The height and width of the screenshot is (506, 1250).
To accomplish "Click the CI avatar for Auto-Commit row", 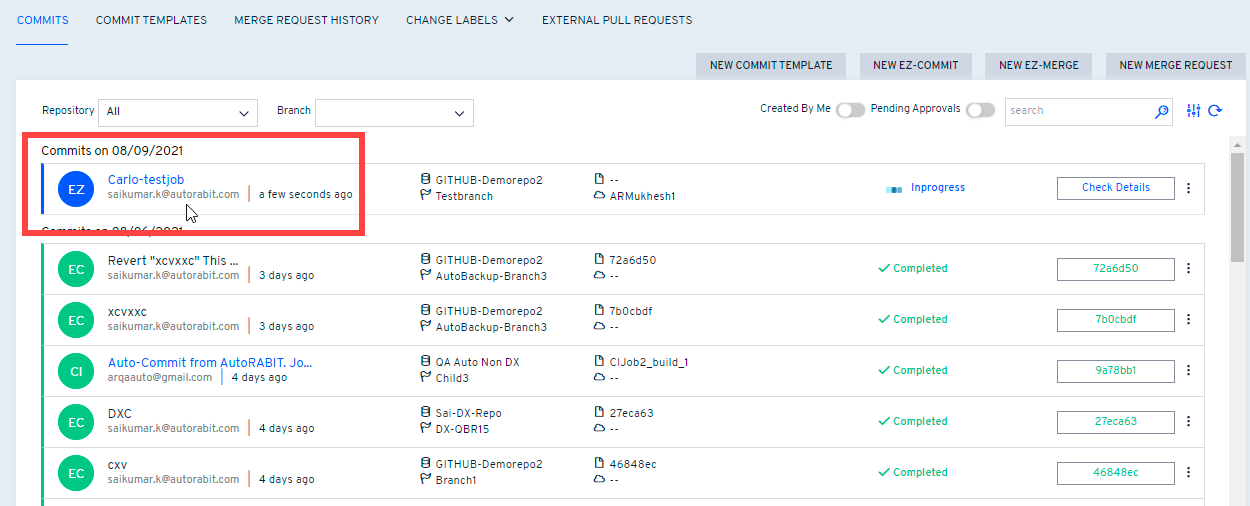I will (76, 370).
